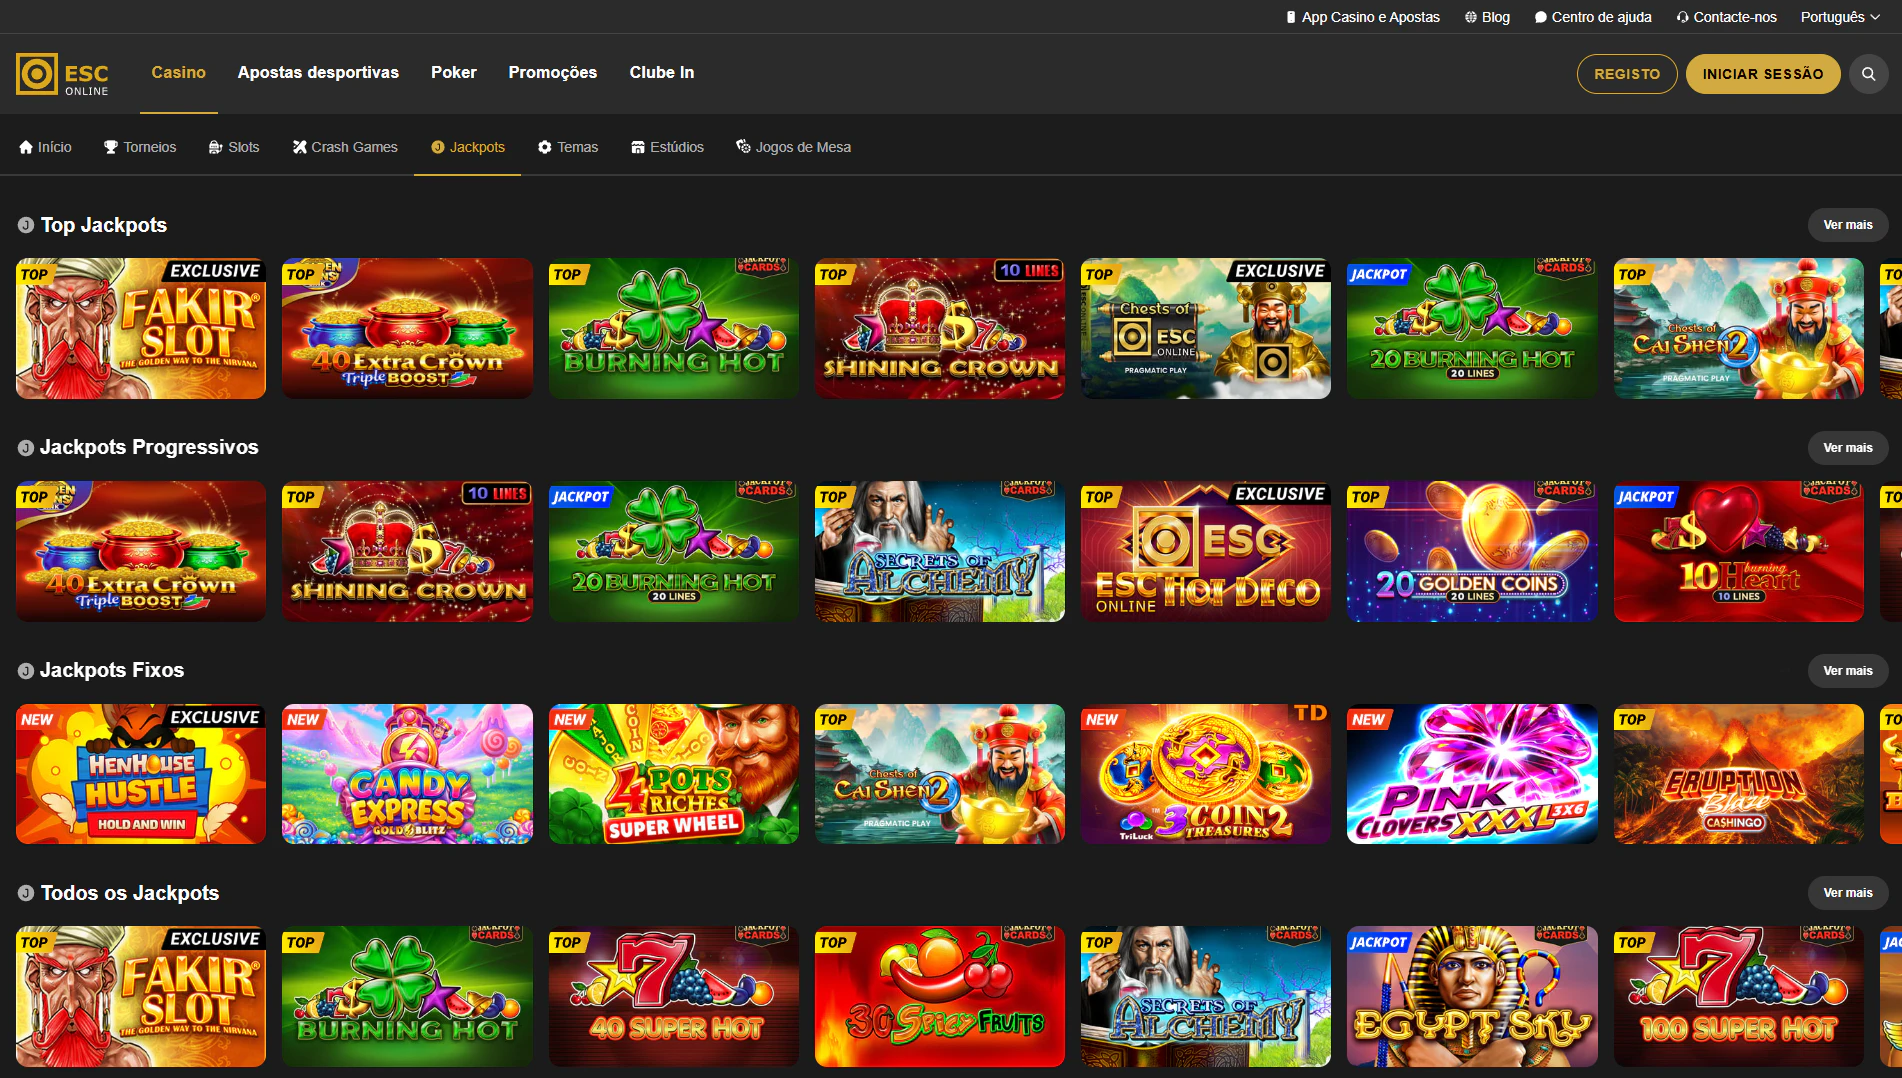
Task: Click INICIAR SESSÃO button
Action: point(1763,74)
